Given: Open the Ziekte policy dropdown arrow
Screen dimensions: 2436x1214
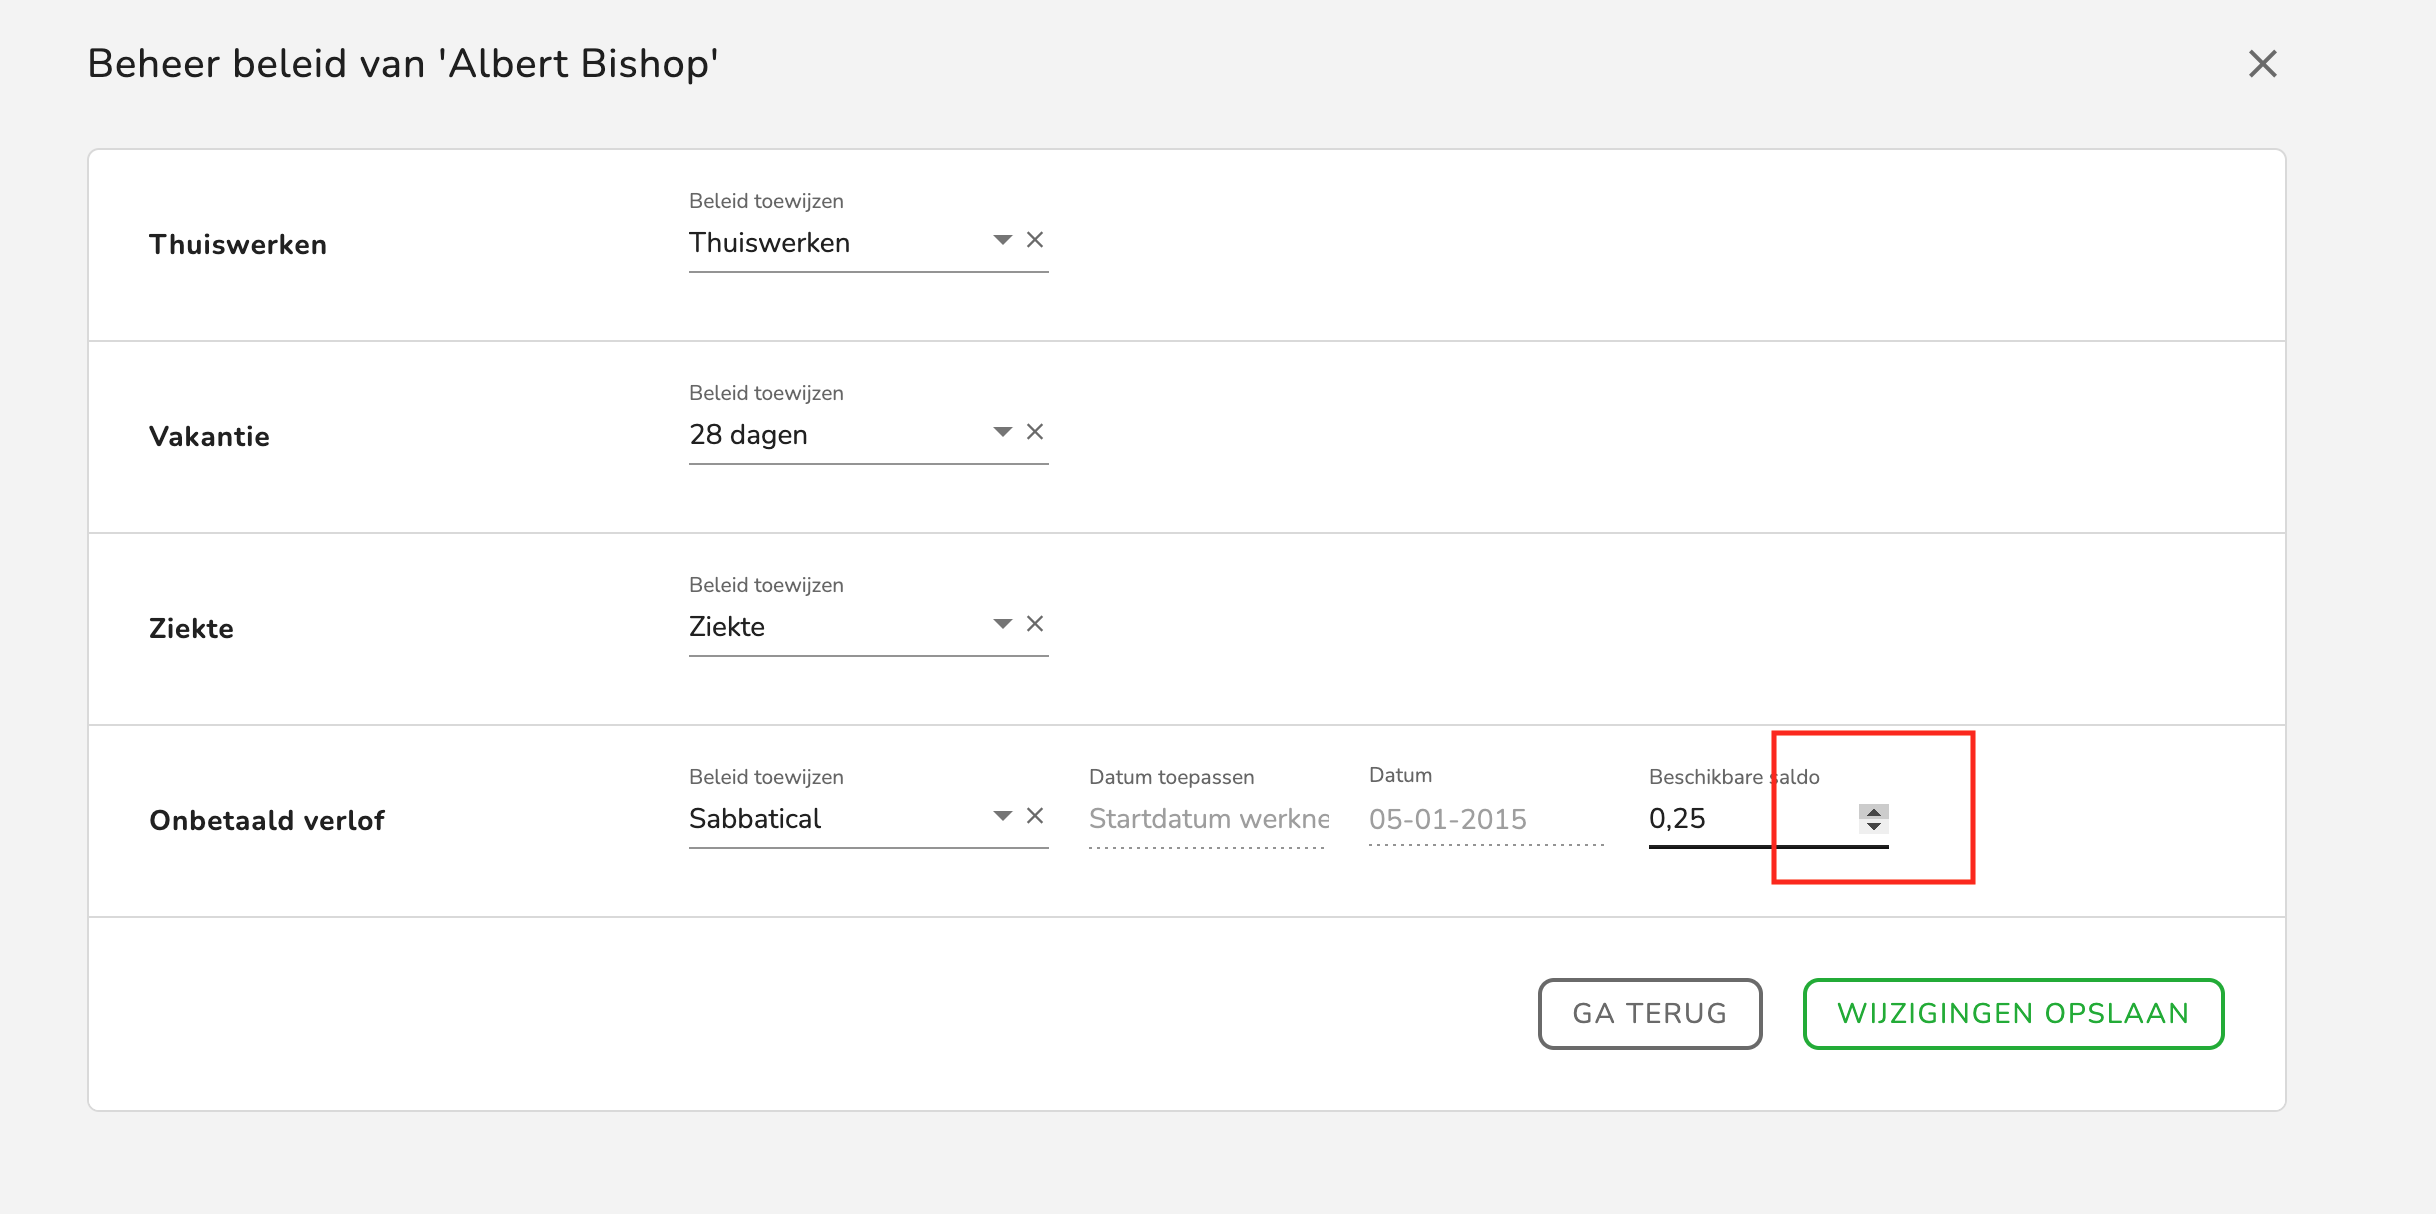Looking at the screenshot, I should (1002, 624).
